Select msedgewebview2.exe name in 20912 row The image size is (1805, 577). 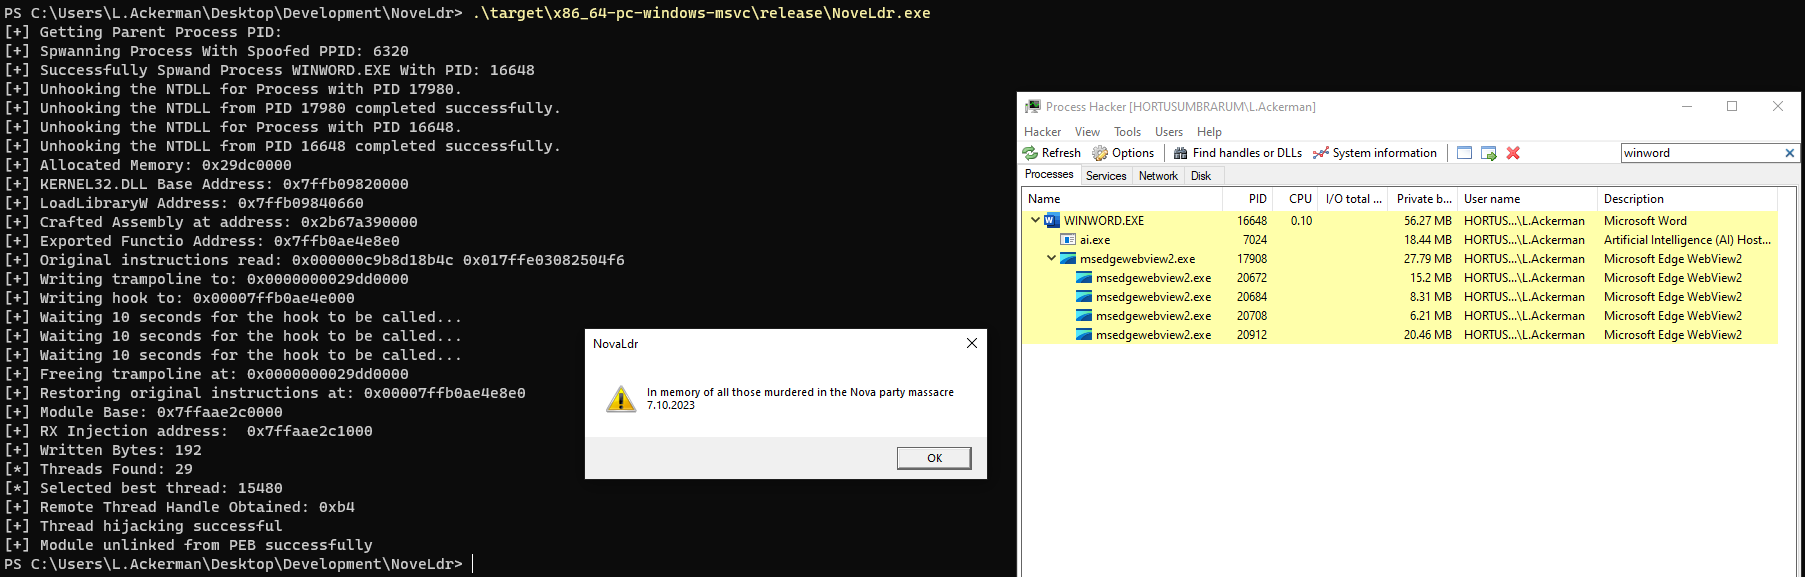pyautogui.click(x=1153, y=335)
